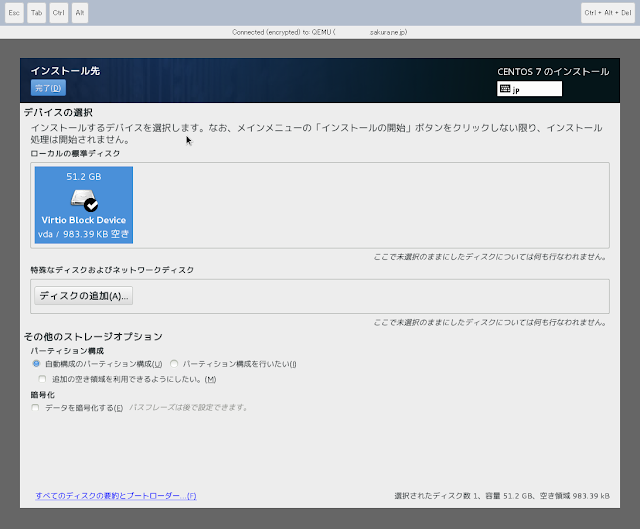Select パーティション構成を行いたい radio button
Image resolution: width=640 pixels, height=529 pixels.
point(174,363)
